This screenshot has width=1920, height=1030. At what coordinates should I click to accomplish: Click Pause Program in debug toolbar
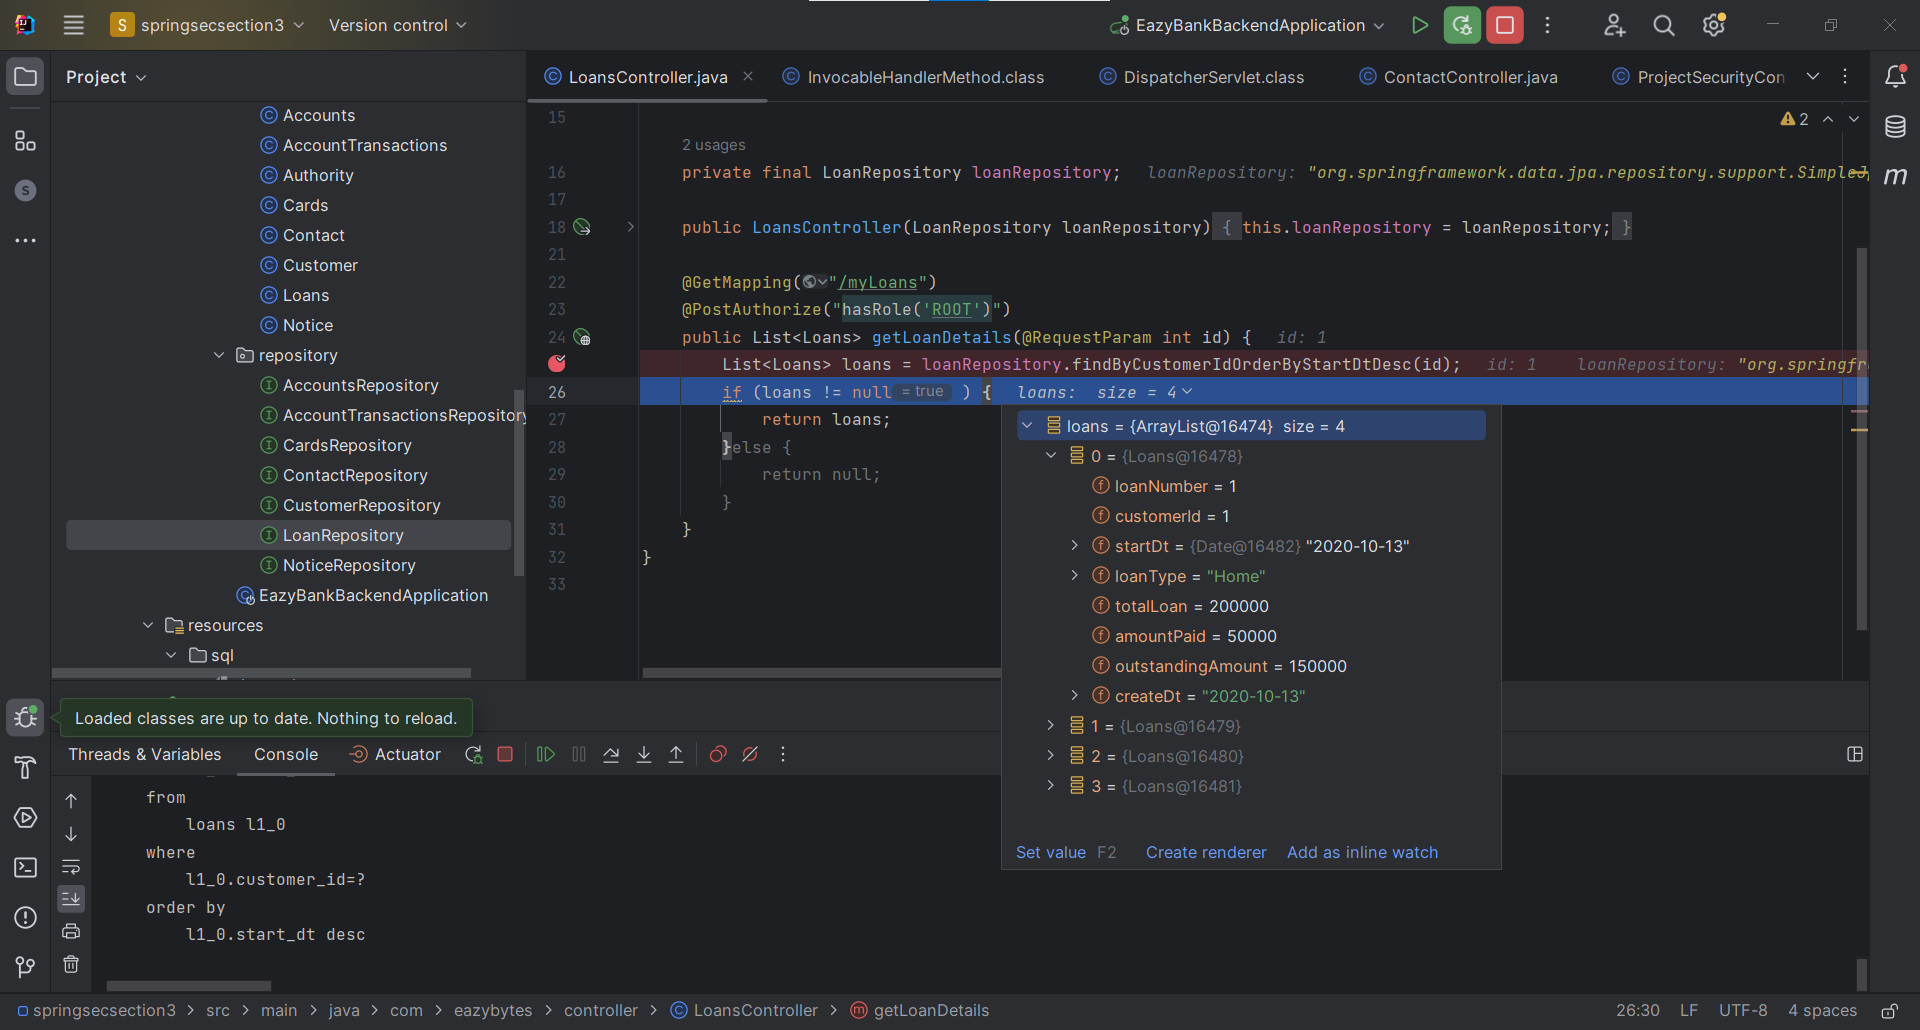(x=579, y=754)
